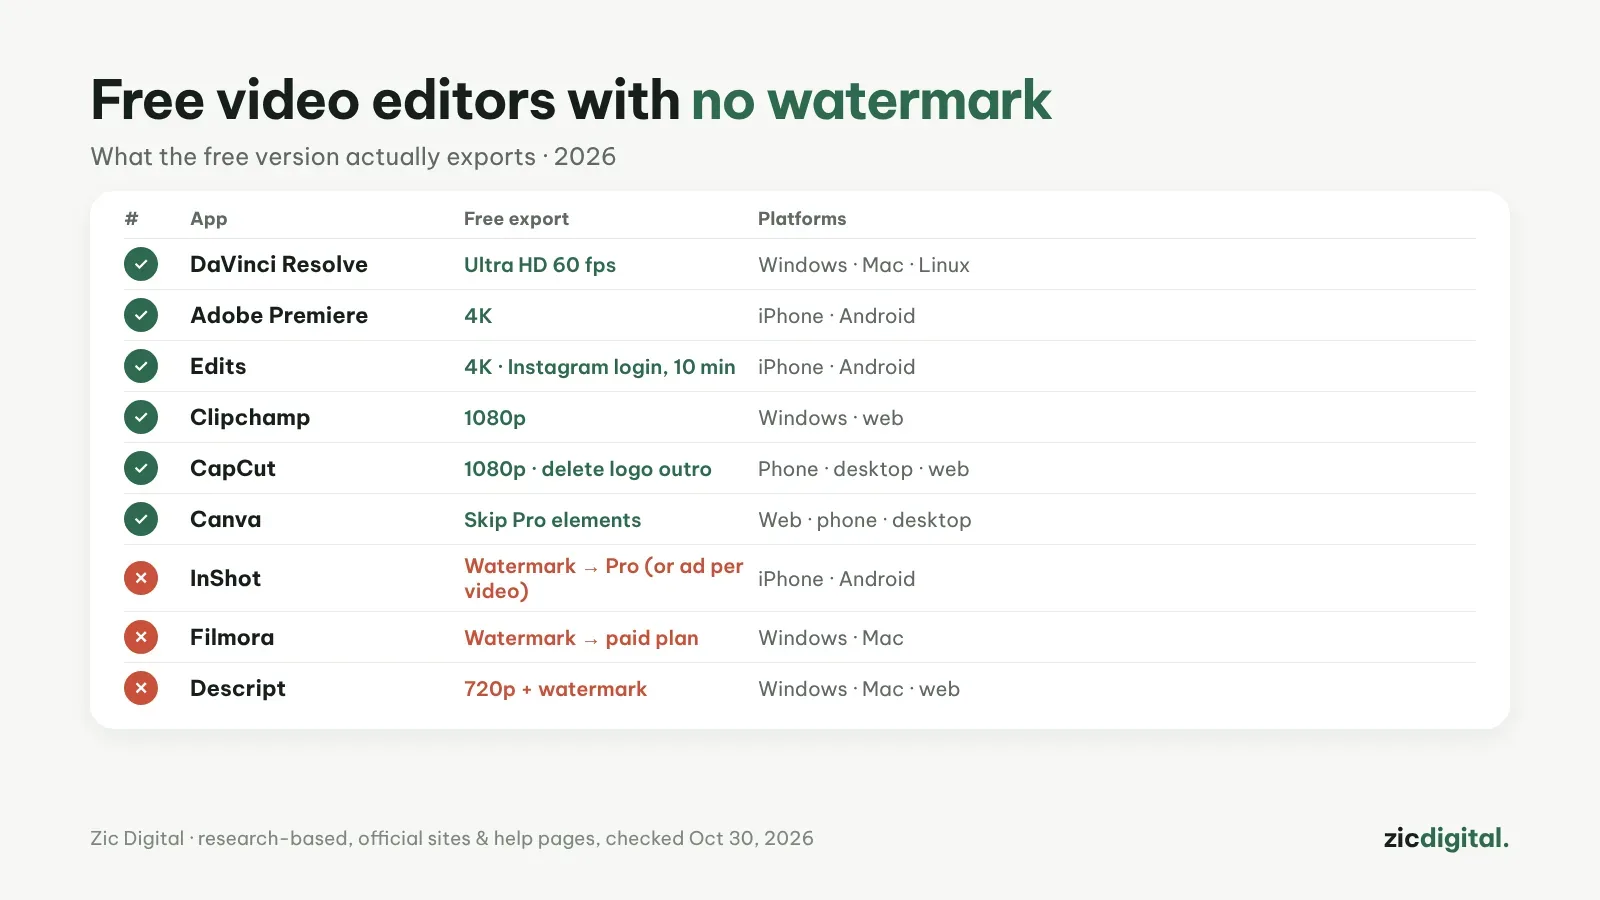Click '4K · Instagram login, 10 min' cell
This screenshot has height=900, width=1600.
600,367
